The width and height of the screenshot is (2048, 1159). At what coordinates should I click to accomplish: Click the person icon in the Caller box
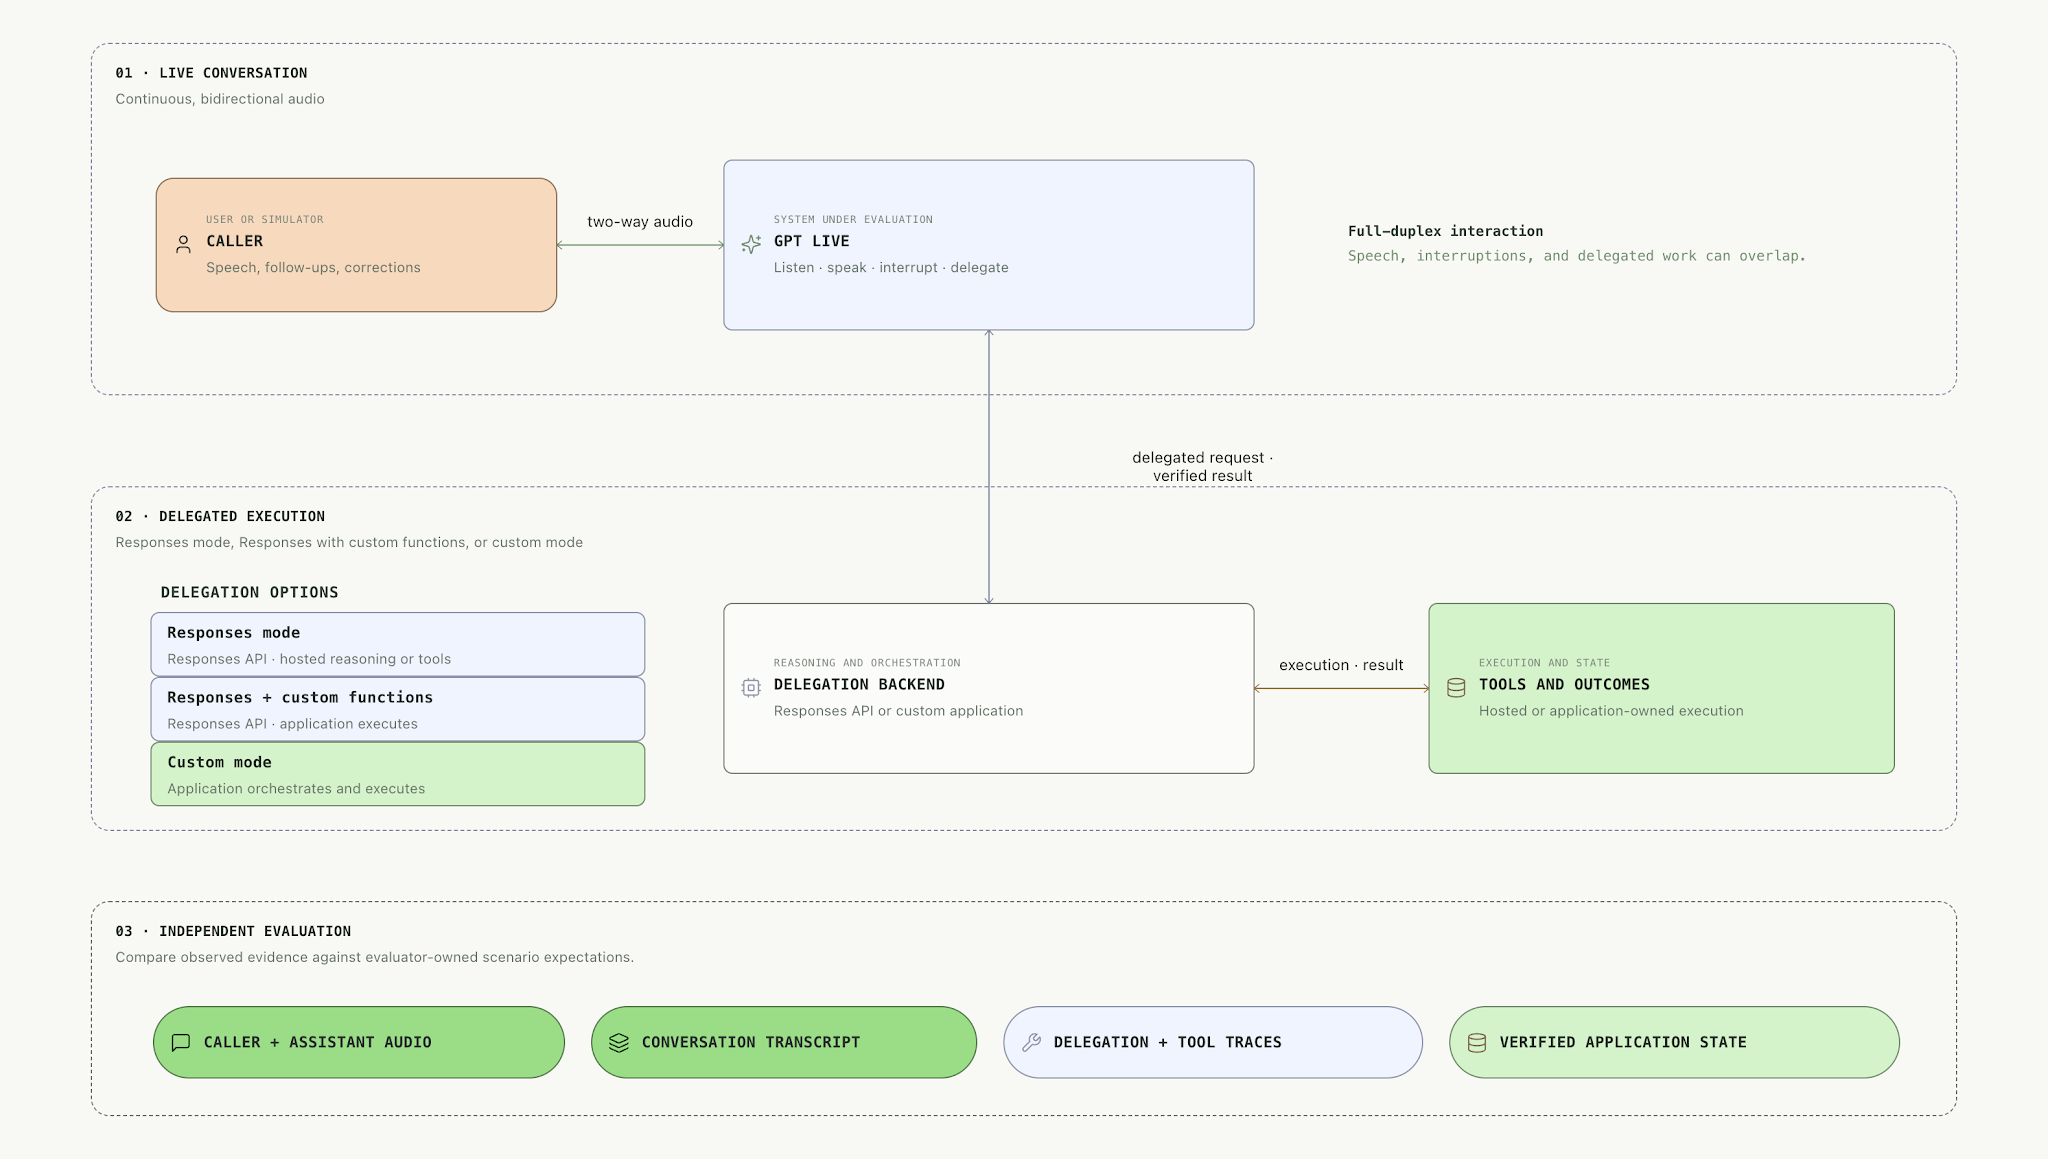point(183,244)
